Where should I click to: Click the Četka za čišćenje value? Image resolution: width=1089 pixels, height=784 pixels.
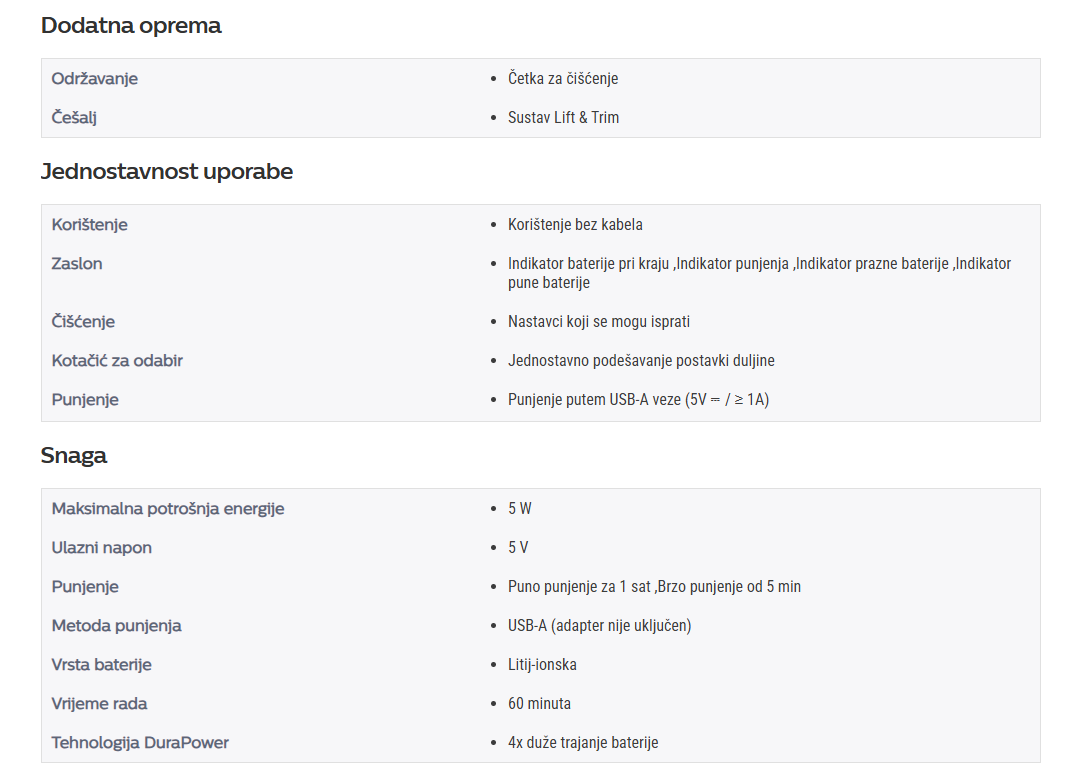pyautogui.click(x=563, y=78)
